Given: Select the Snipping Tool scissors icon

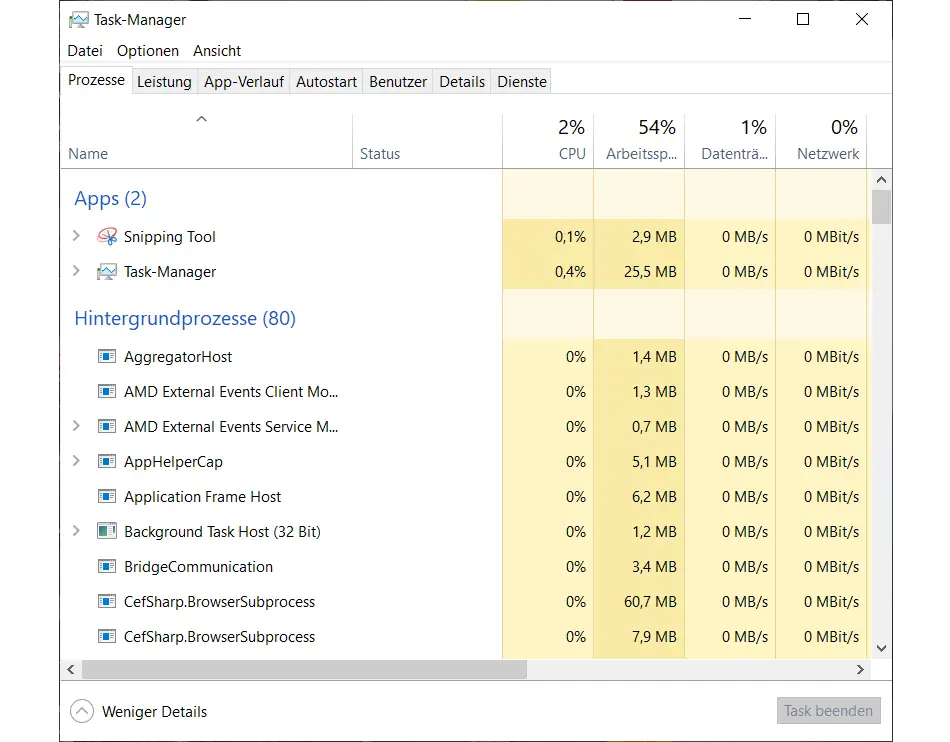Looking at the screenshot, I should (x=107, y=236).
